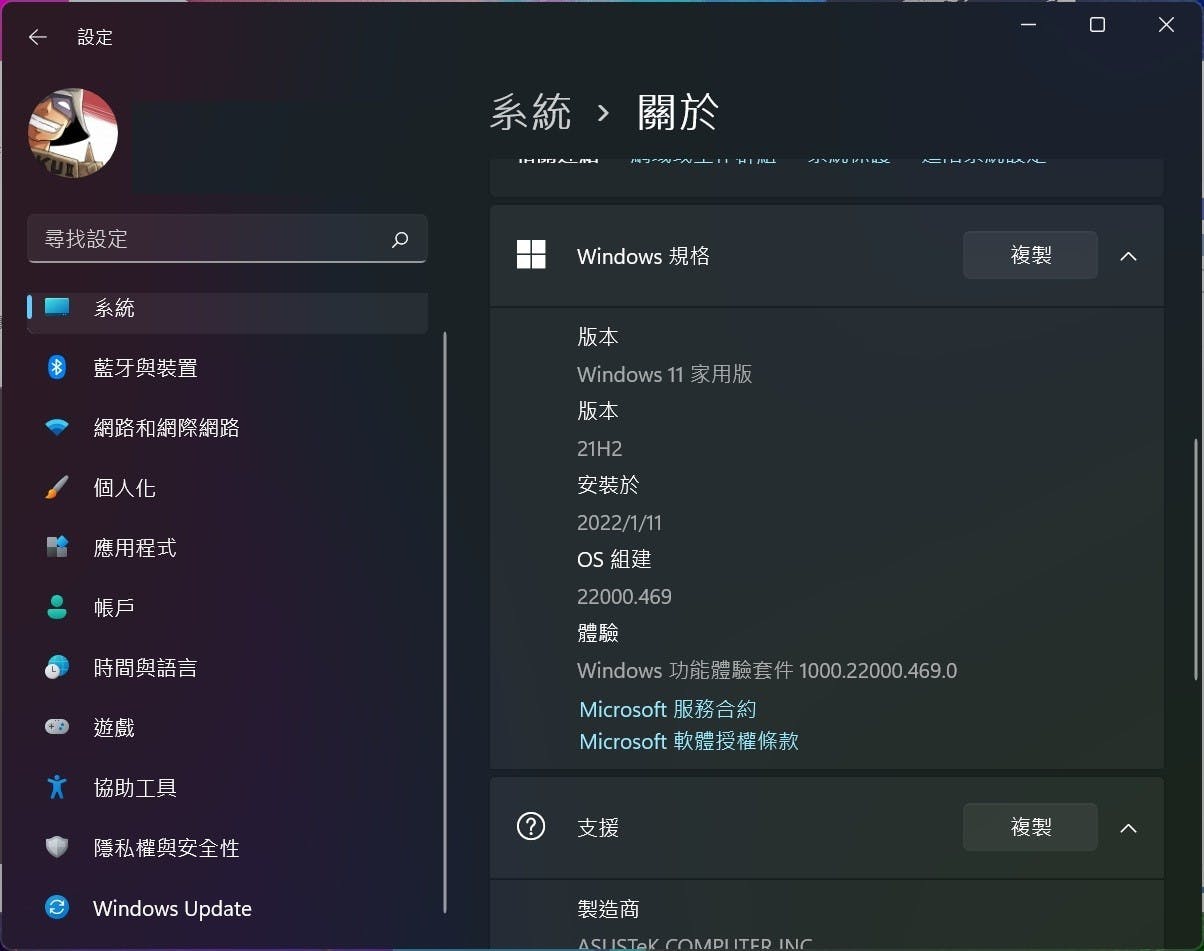Screen dimensions: 1204x951
Task: Click the 21H2 version value
Action: [600, 448]
